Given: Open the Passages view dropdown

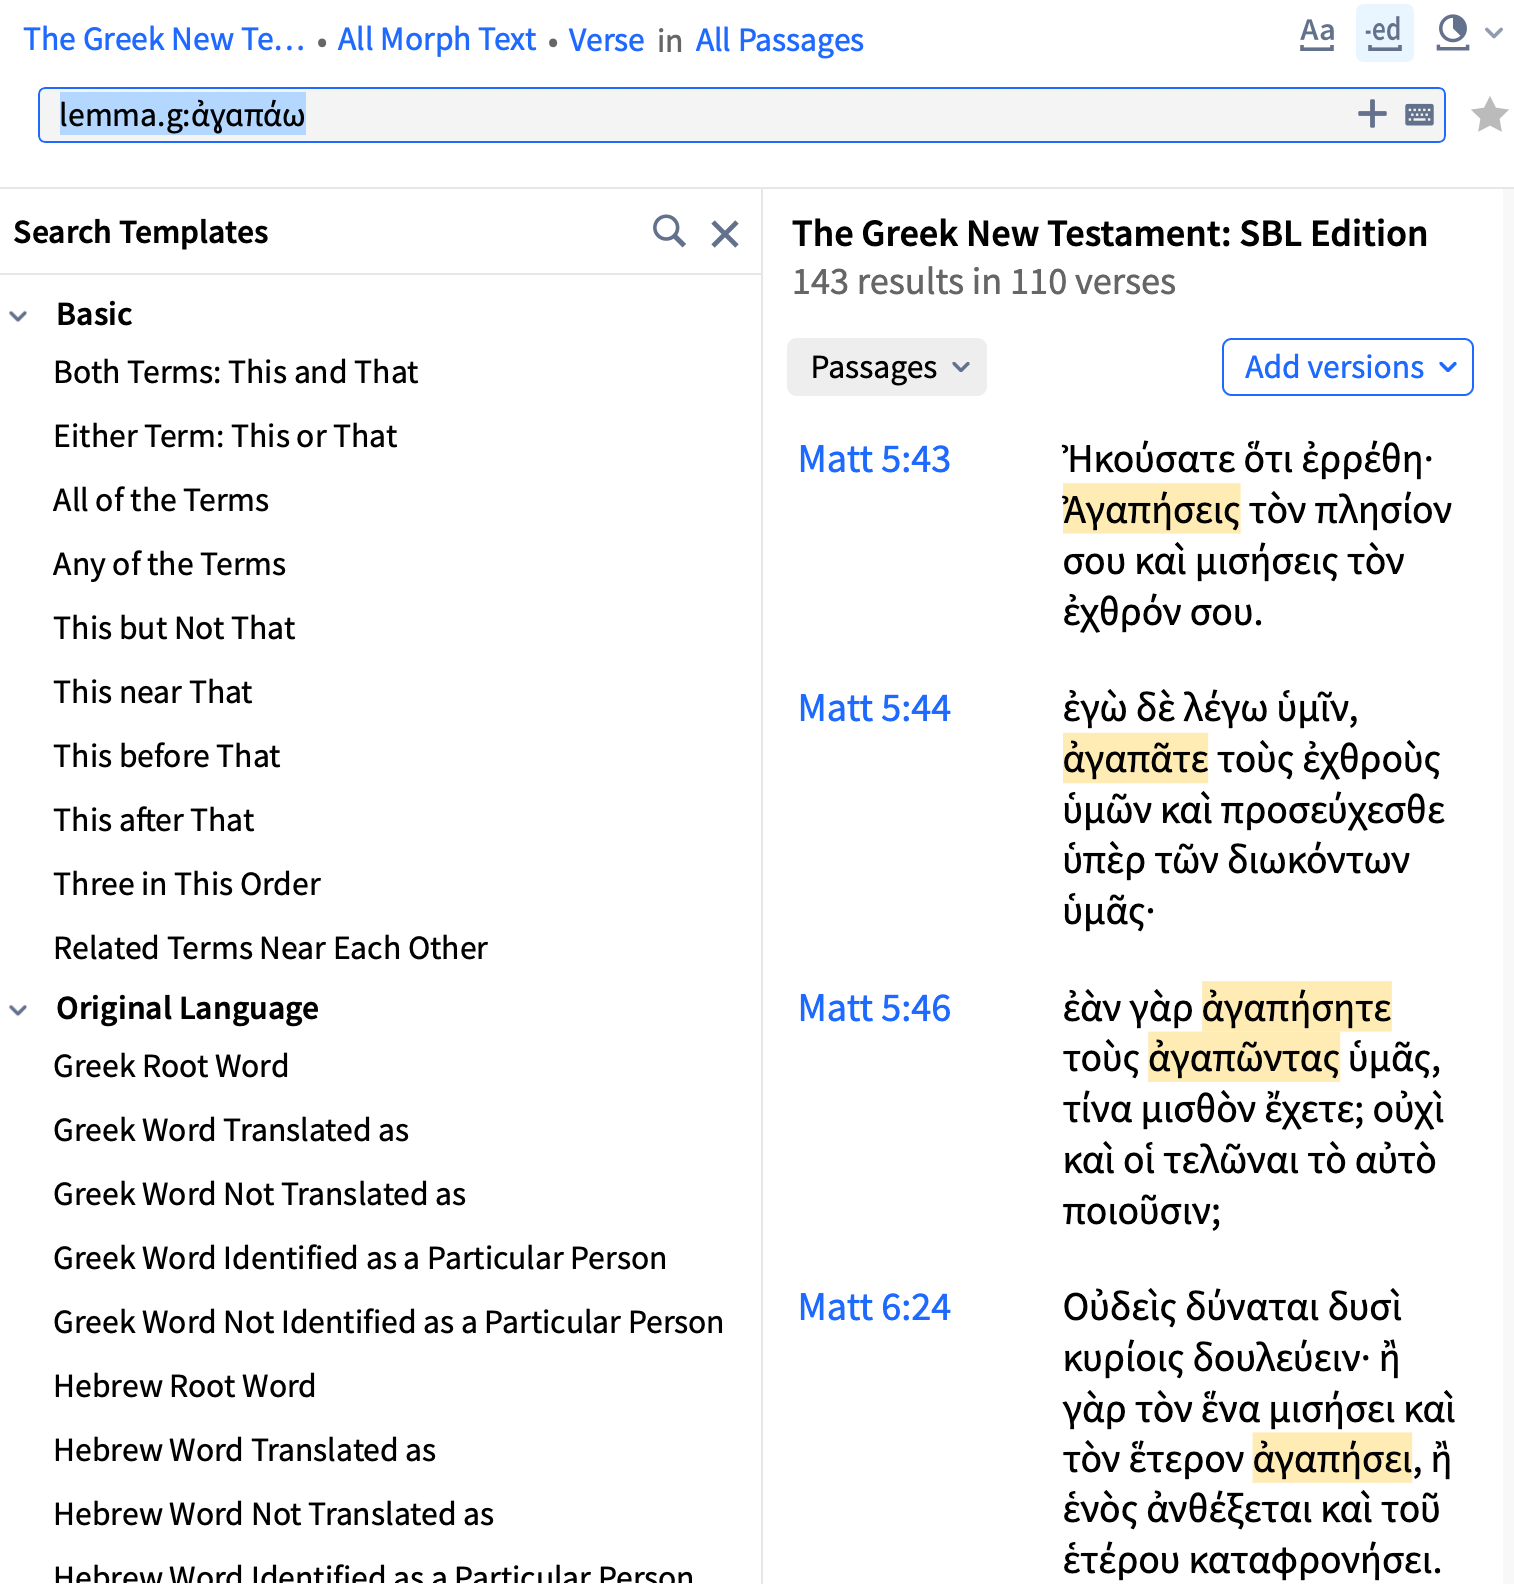Looking at the screenshot, I should tap(887, 367).
